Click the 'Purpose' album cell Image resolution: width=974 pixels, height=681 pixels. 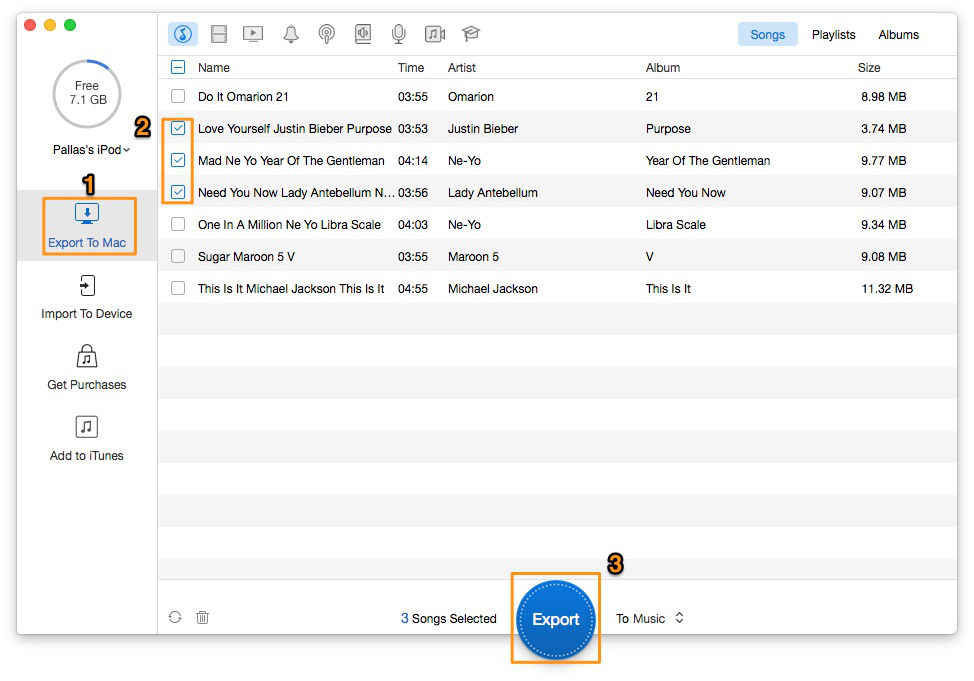coord(668,129)
